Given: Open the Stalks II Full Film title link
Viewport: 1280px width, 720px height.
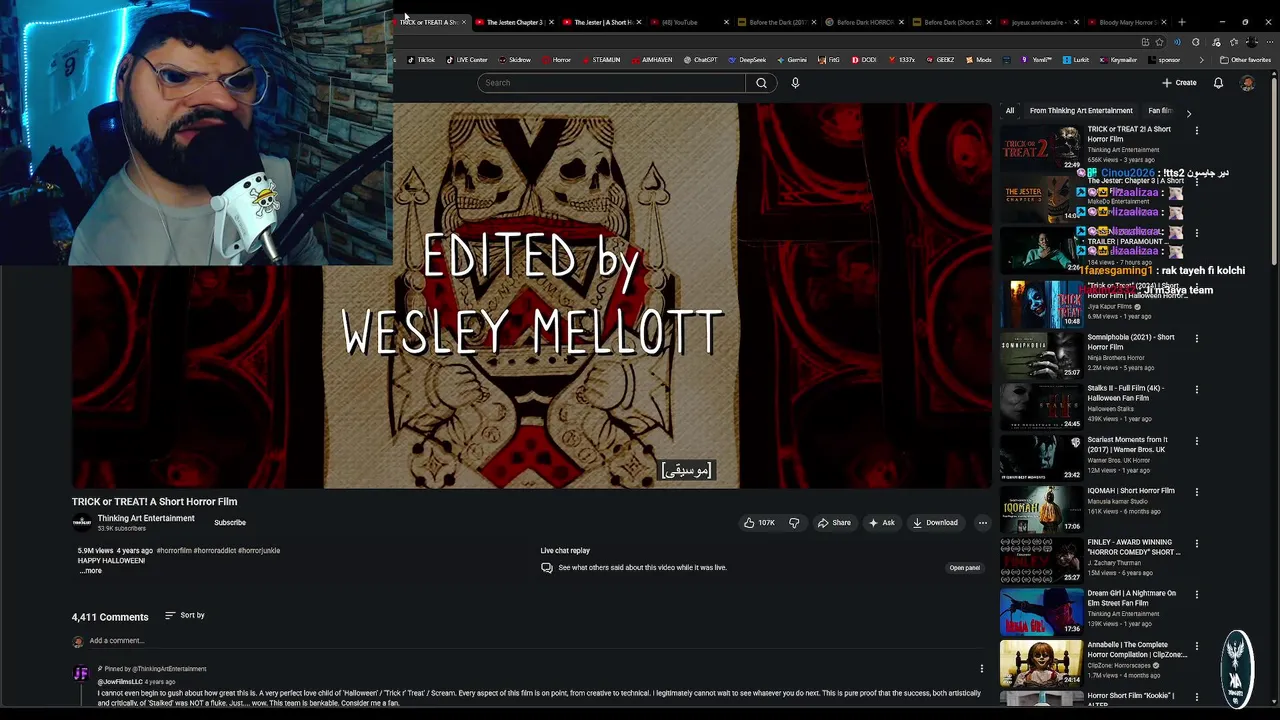Looking at the screenshot, I should (x=1125, y=393).
